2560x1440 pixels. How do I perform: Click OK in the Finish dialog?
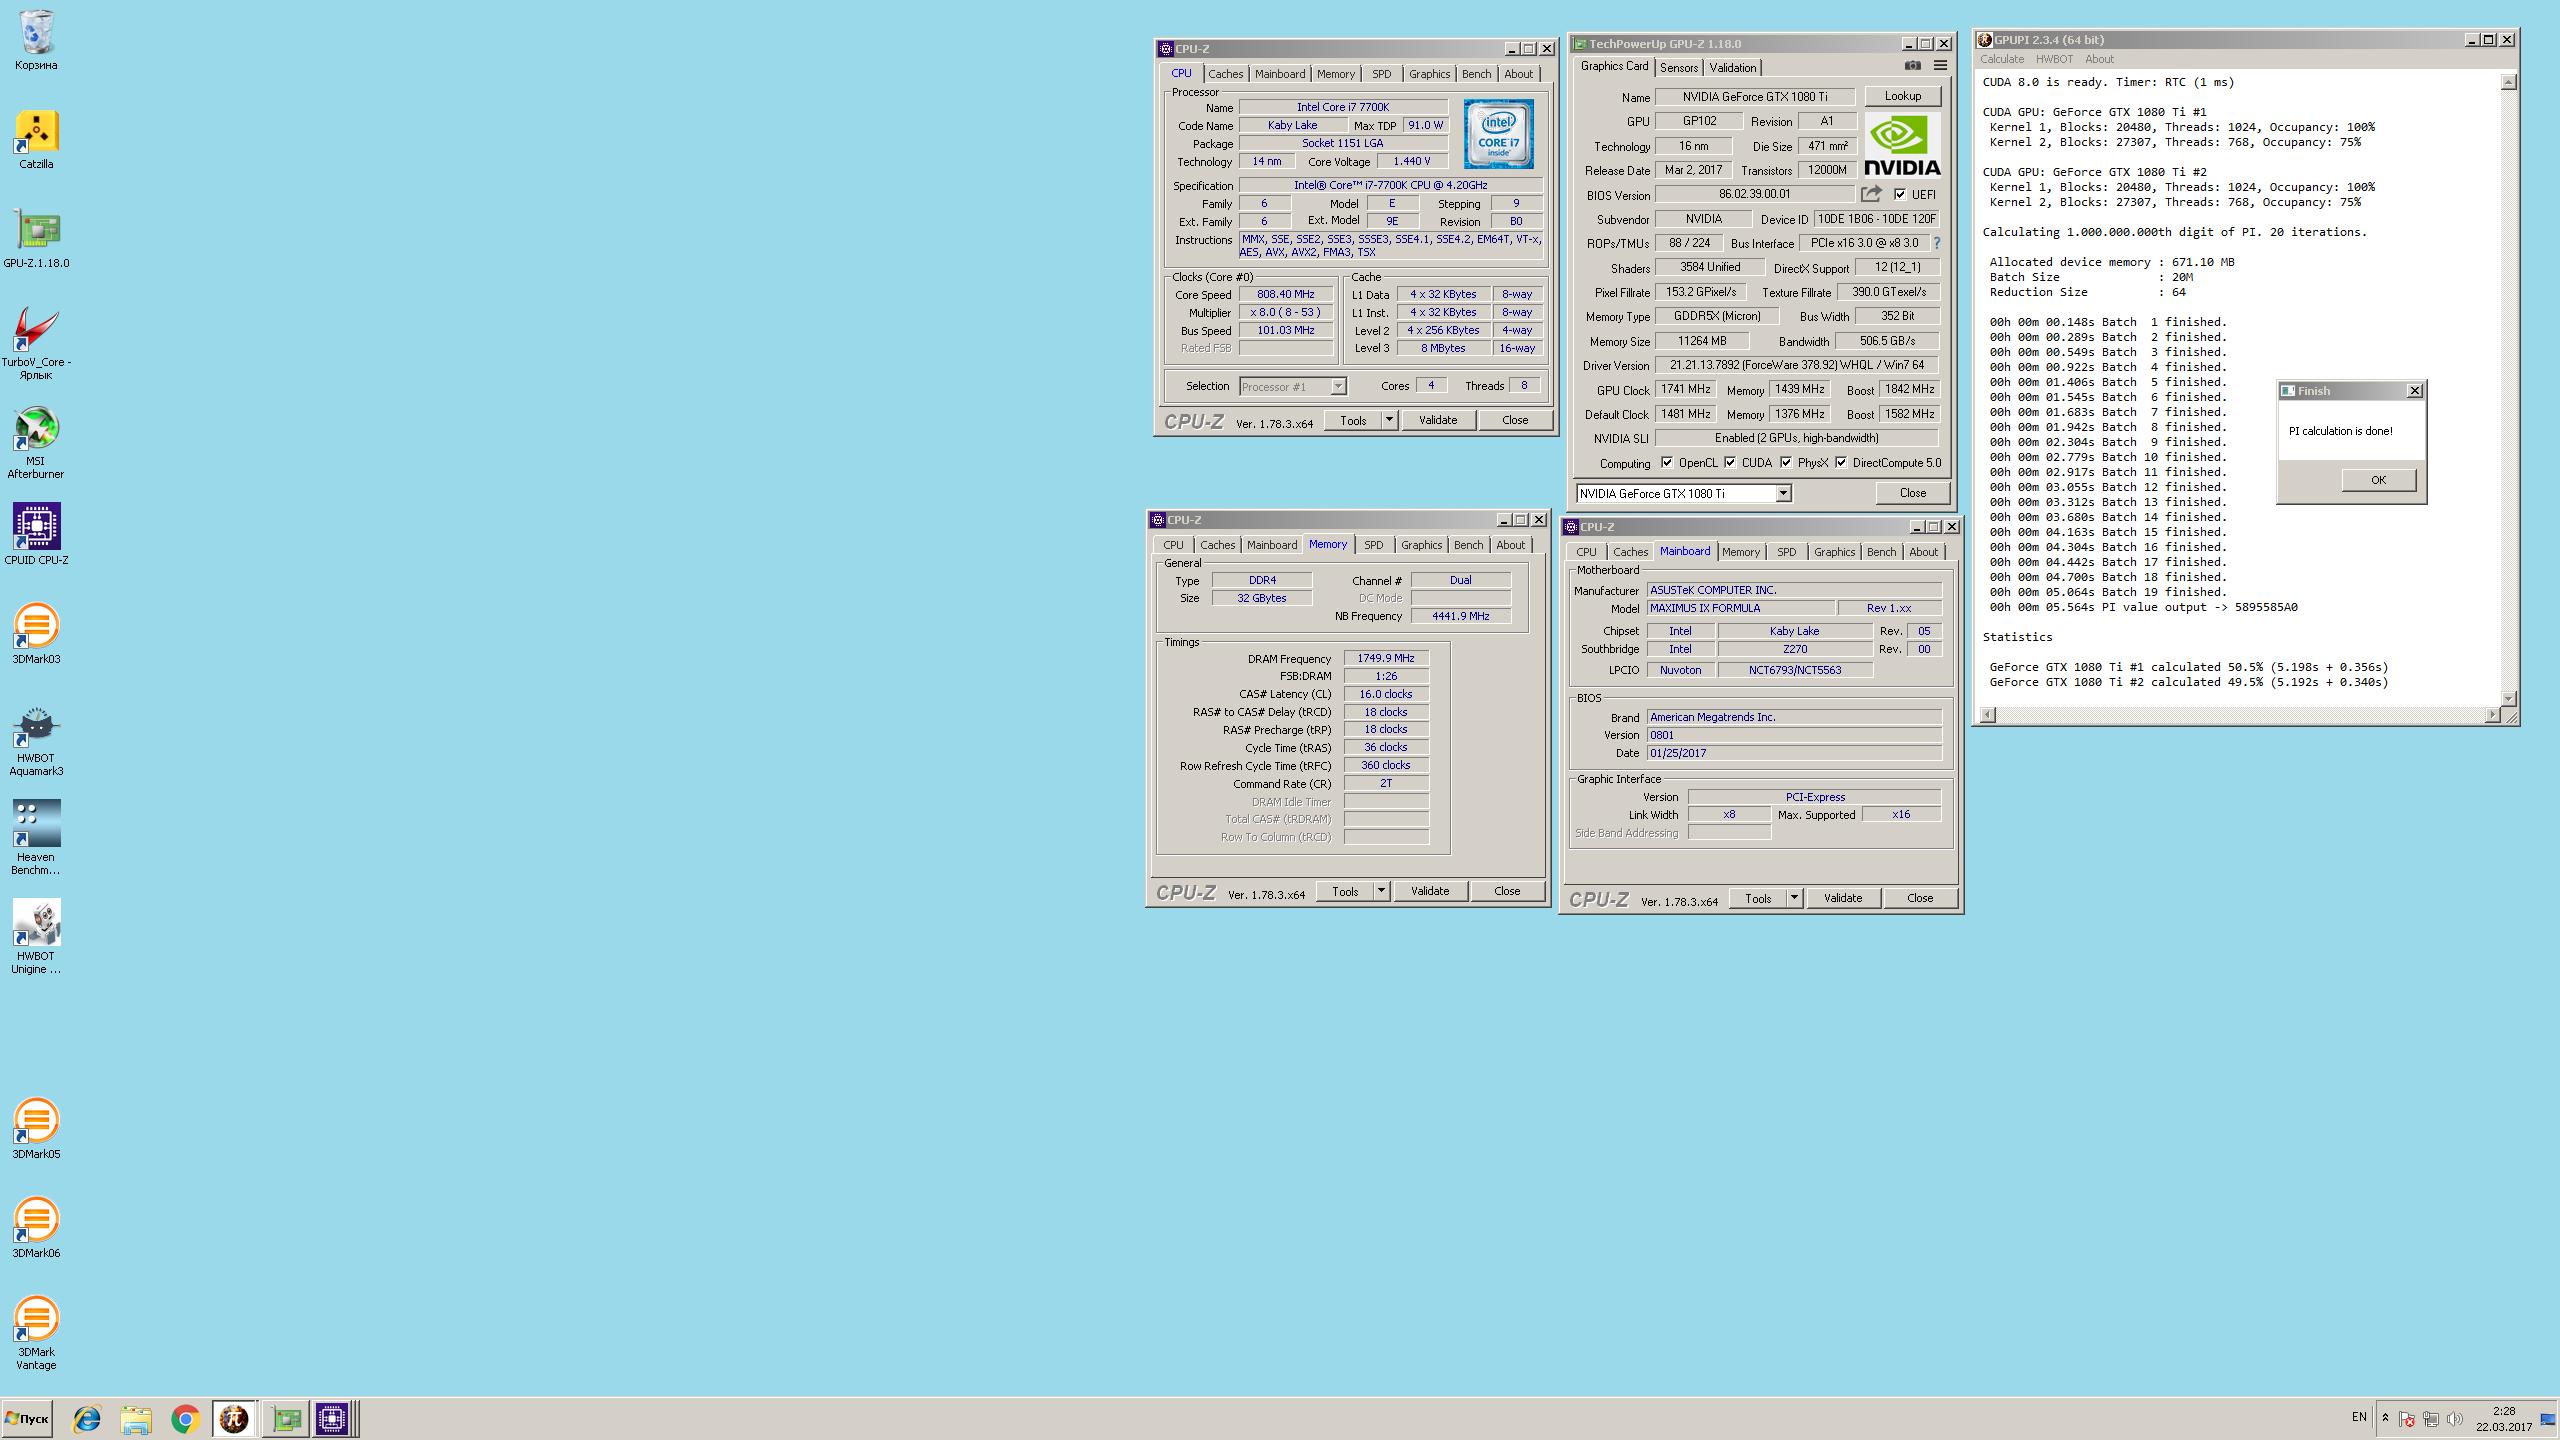[x=2378, y=480]
